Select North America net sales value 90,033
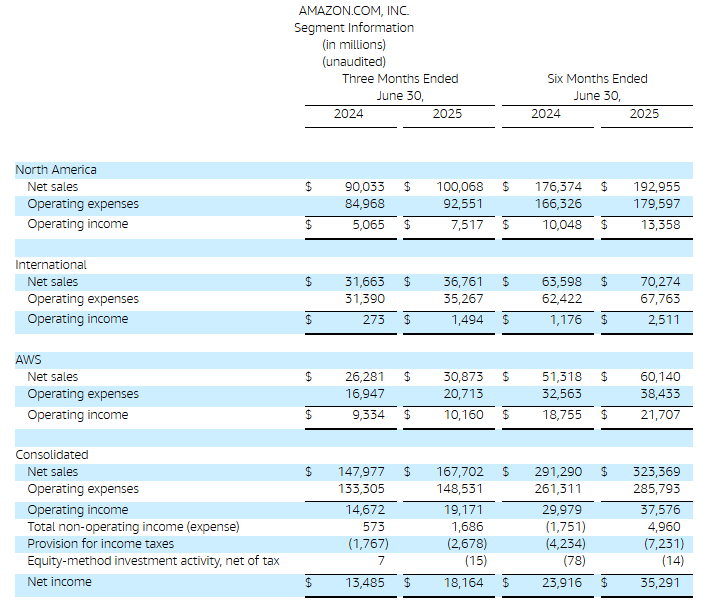Image resolution: width=709 pixels, height=601 pixels. point(364,187)
